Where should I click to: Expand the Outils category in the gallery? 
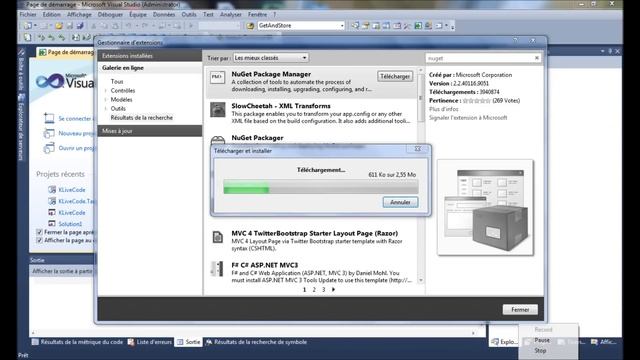(x=106, y=109)
